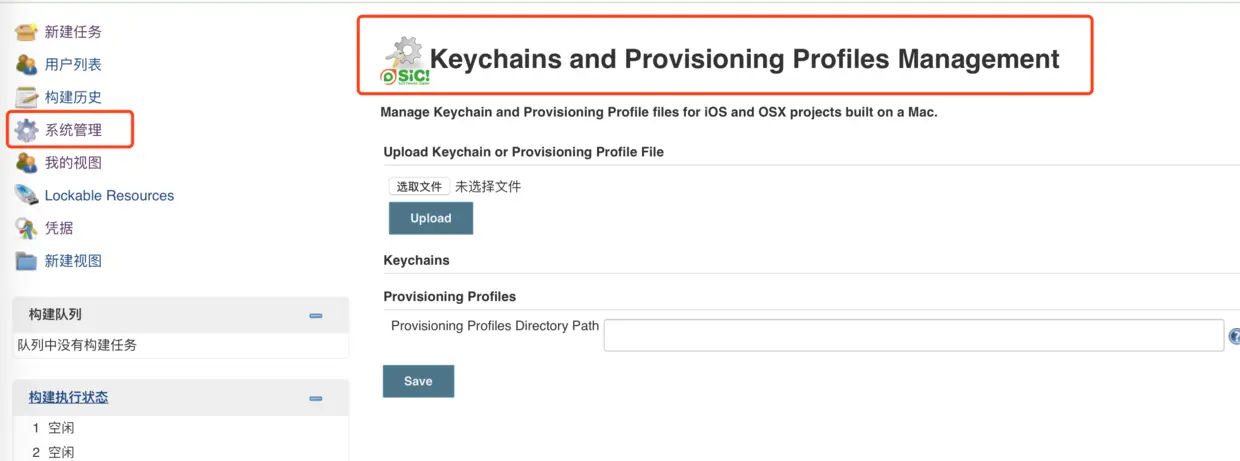Image resolution: width=1240 pixels, height=461 pixels.
Task: Collapse the 构建执行状态 panel
Action: point(316,398)
